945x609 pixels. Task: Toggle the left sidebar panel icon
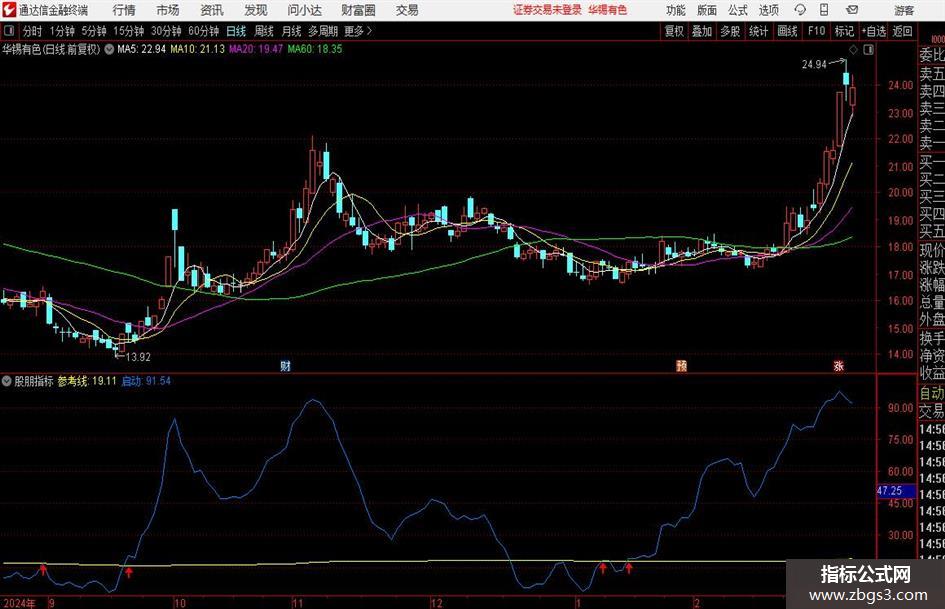click(x=9, y=31)
